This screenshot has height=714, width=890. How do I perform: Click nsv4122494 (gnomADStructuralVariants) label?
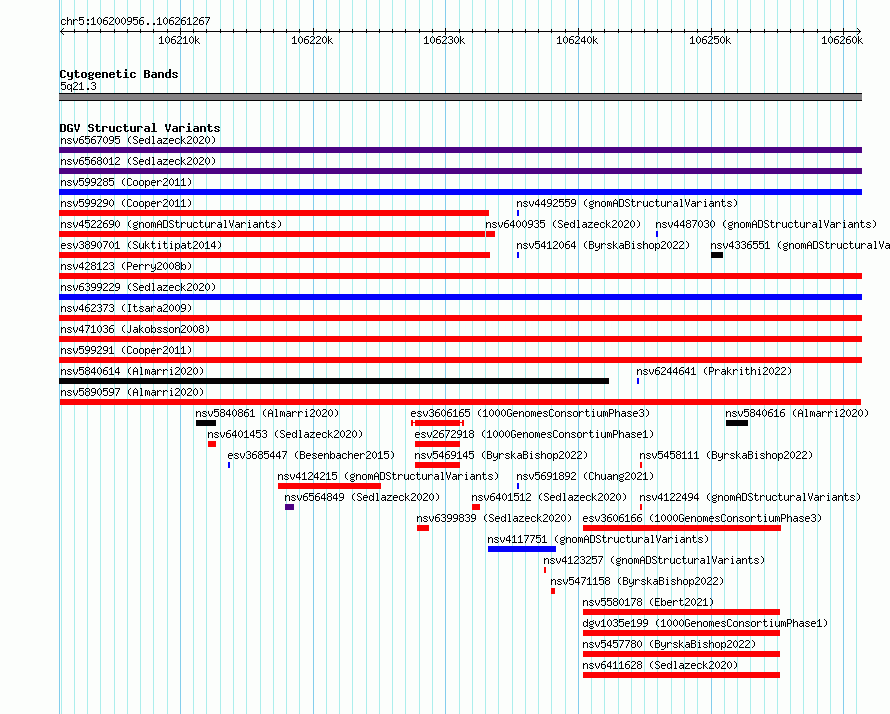tap(750, 497)
